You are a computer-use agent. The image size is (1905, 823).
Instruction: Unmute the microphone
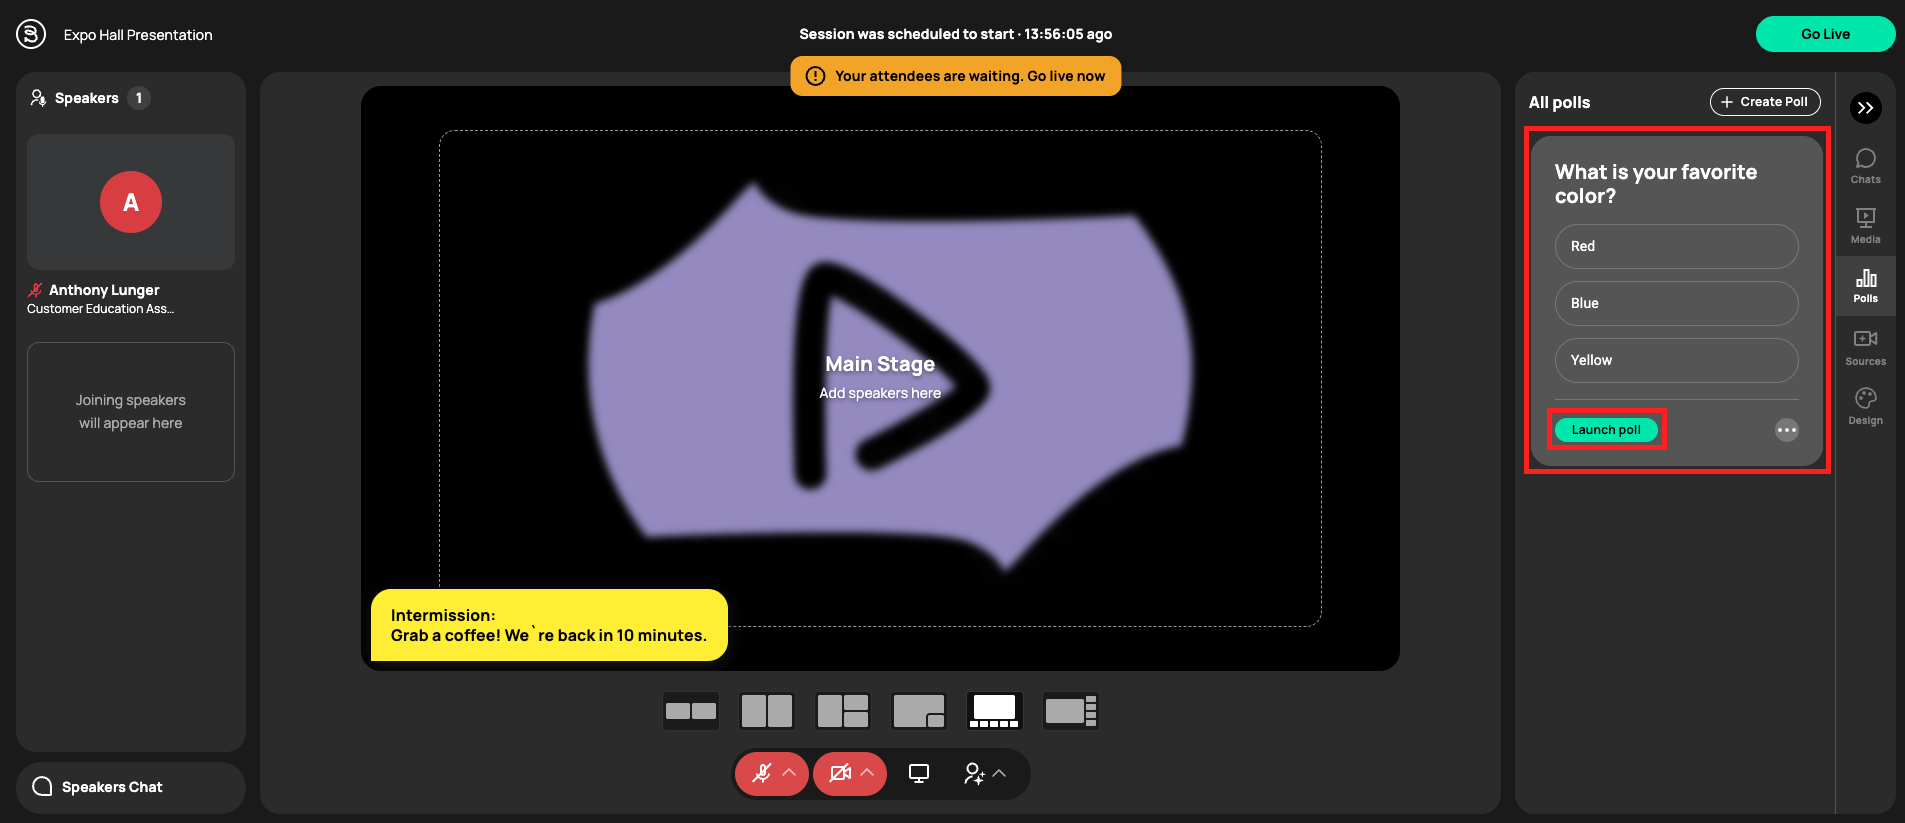[x=762, y=774]
